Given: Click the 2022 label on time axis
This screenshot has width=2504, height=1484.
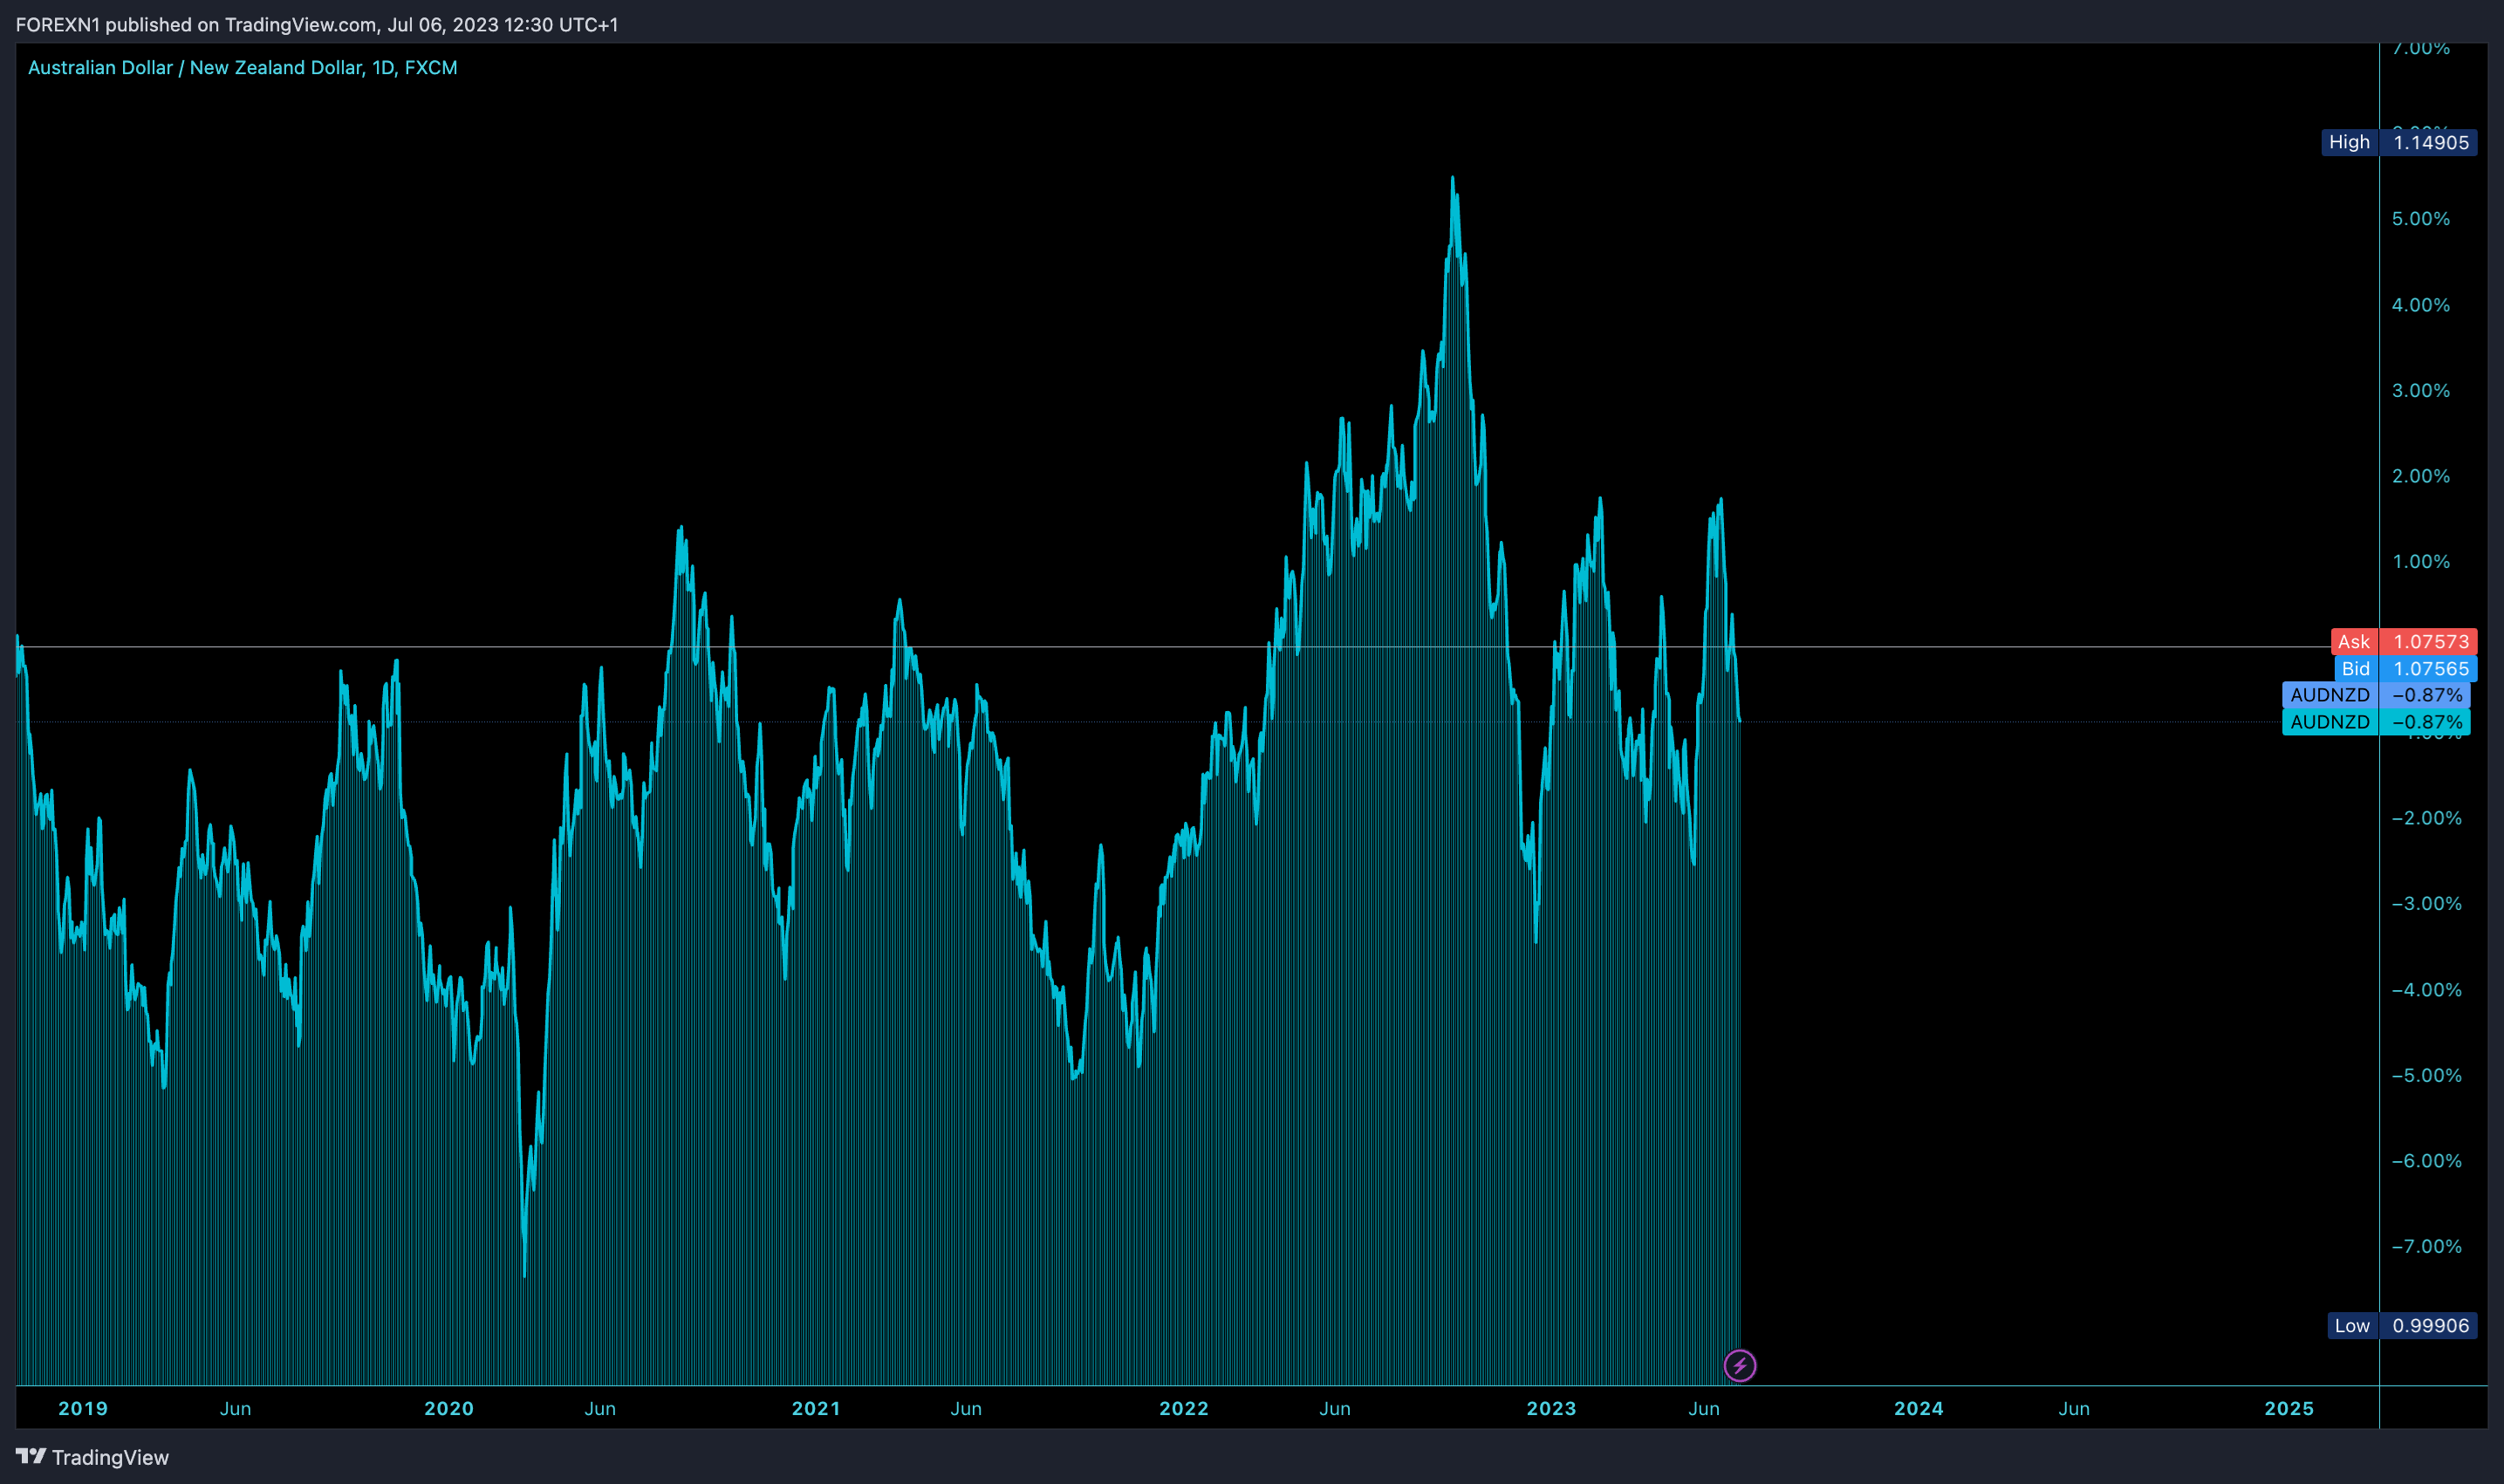Looking at the screenshot, I should [1184, 1408].
